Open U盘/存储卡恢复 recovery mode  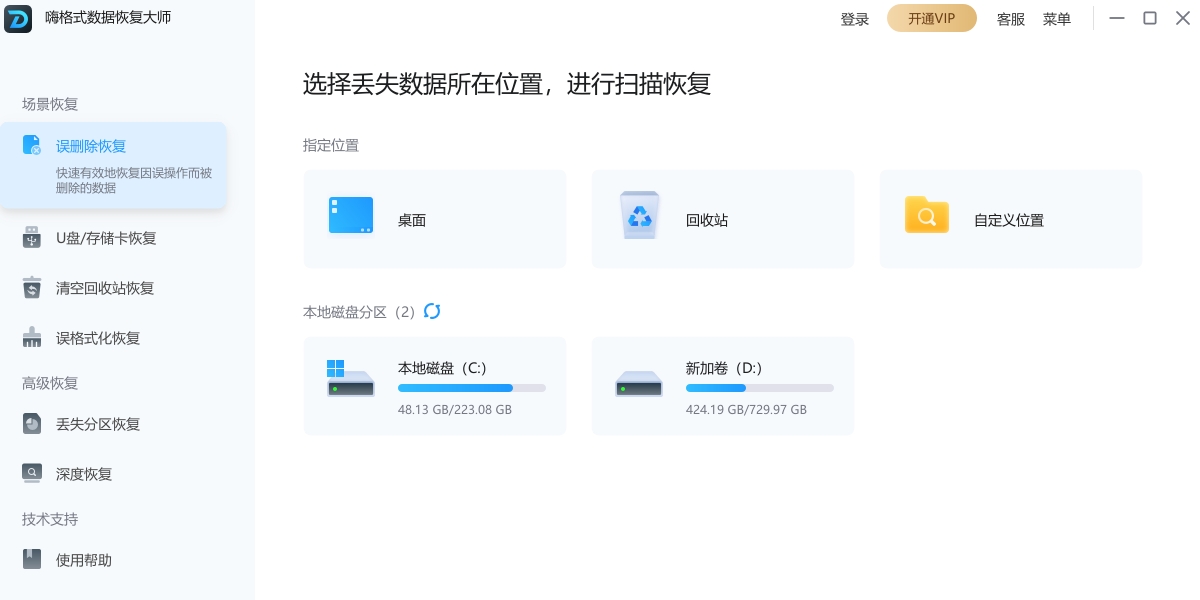click(105, 238)
